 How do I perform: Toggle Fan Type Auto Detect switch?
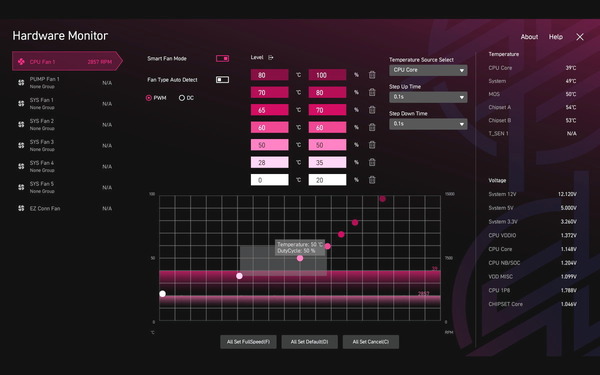(x=222, y=80)
